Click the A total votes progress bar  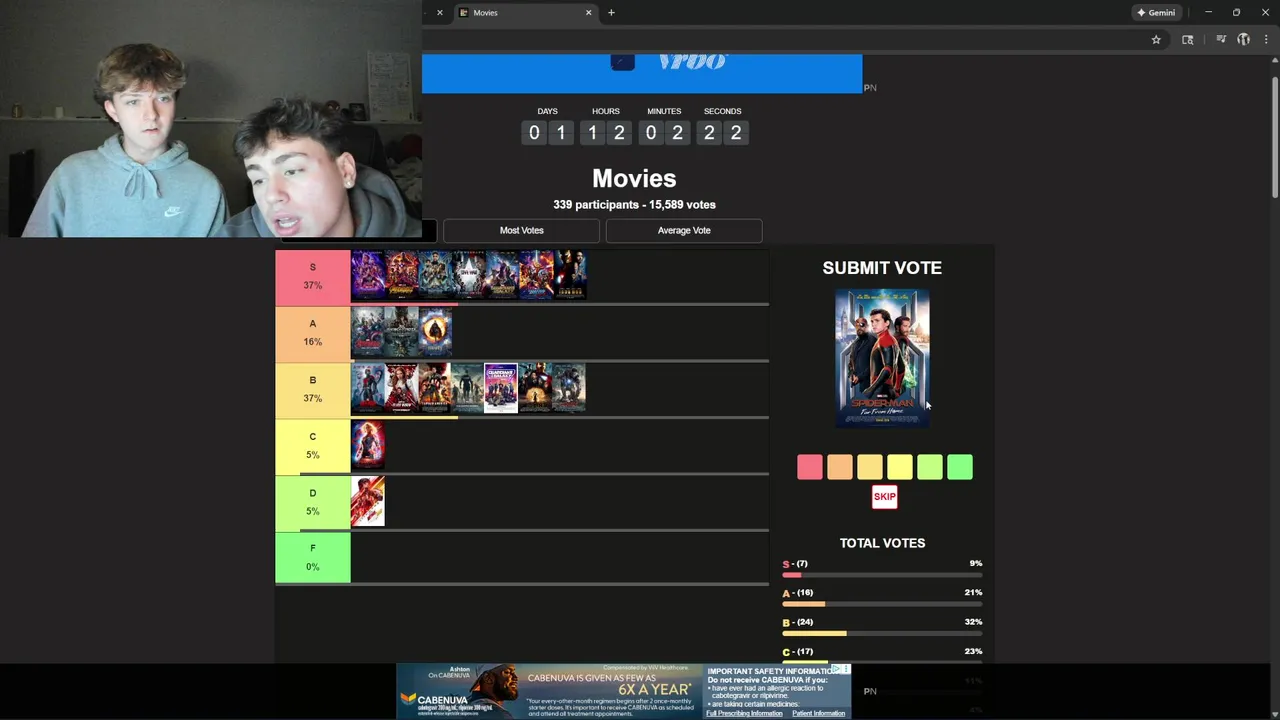(882, 604)
